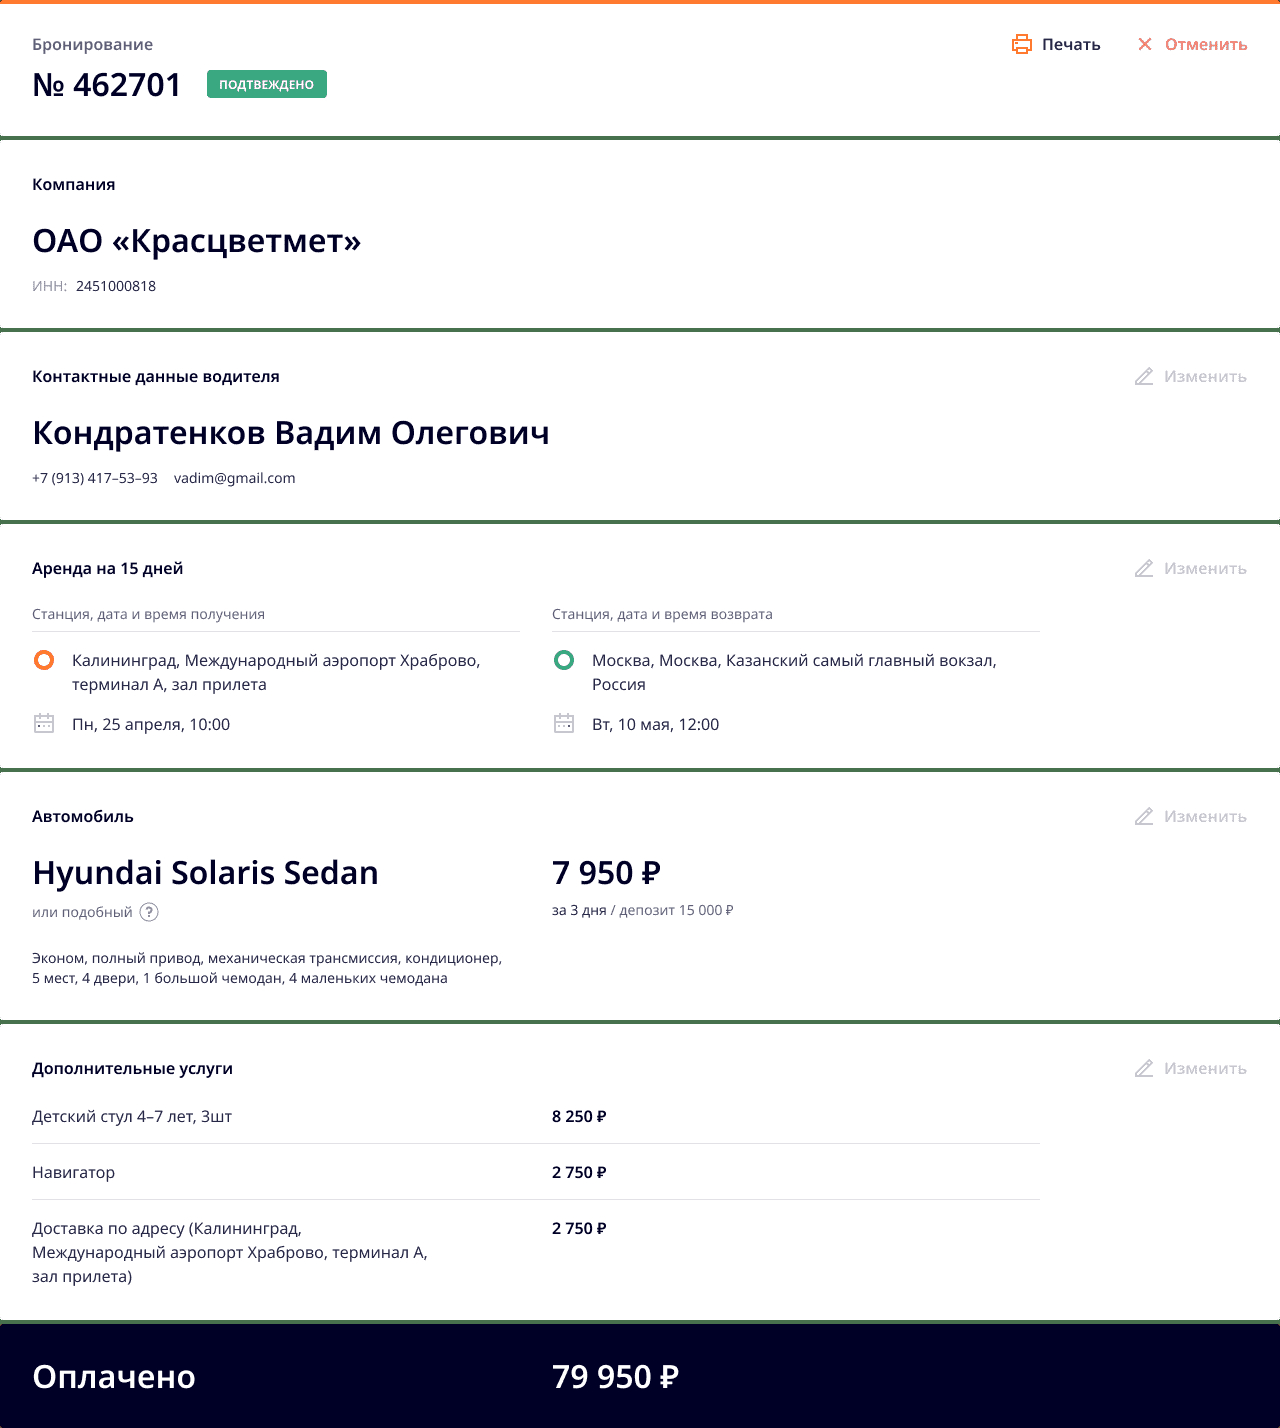The width and height of the screenshot is (1280, 1428).
Task: Click pencil icon in additional services section
Action: click(1144, 1069)
